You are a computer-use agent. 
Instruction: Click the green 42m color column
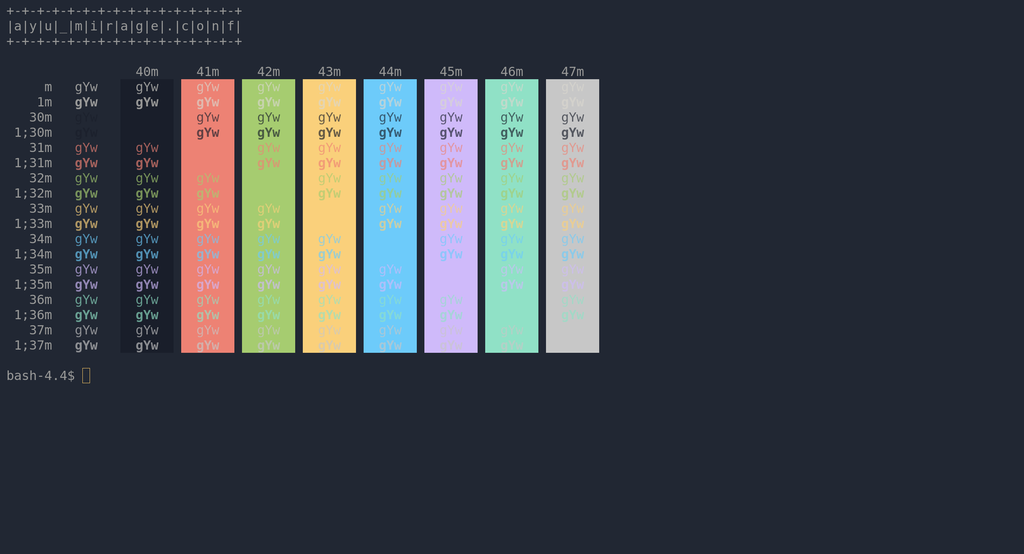pos(268,216)
